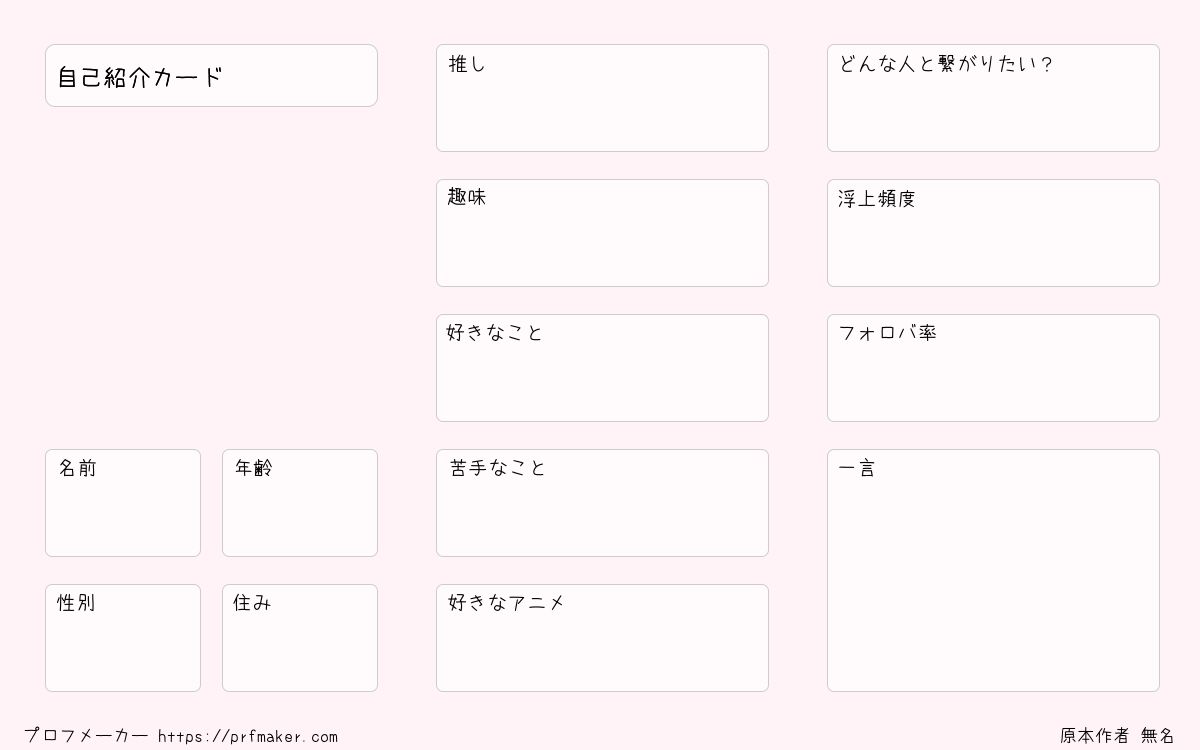Click the 性別 gender box
Image resolution: width=1200 pixels, height=750 pixels.
coord(123,638)
